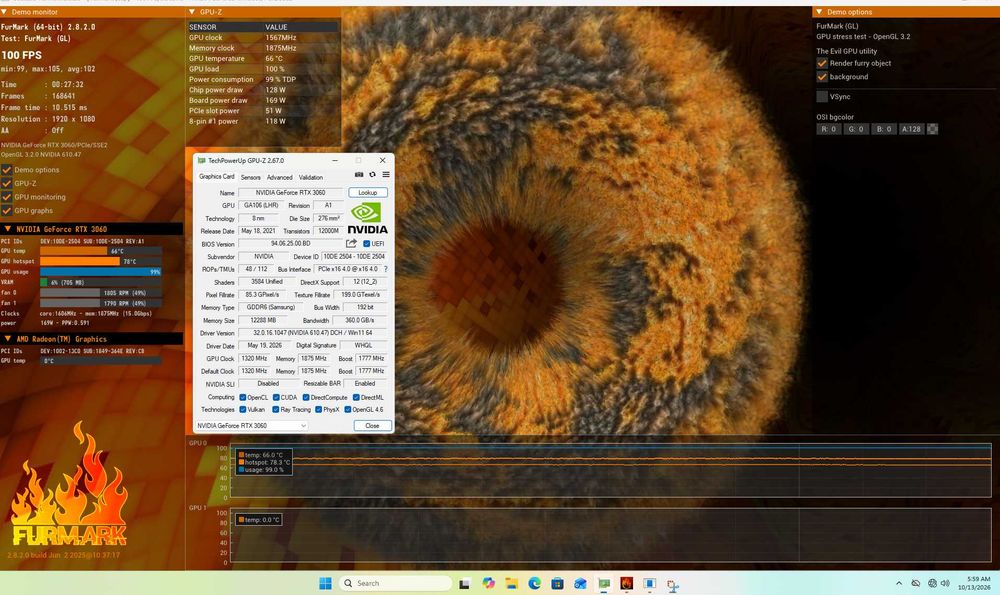This screenshot has width=1000, height=595.
Task: Click the Driver Version field
Action: 312,333
